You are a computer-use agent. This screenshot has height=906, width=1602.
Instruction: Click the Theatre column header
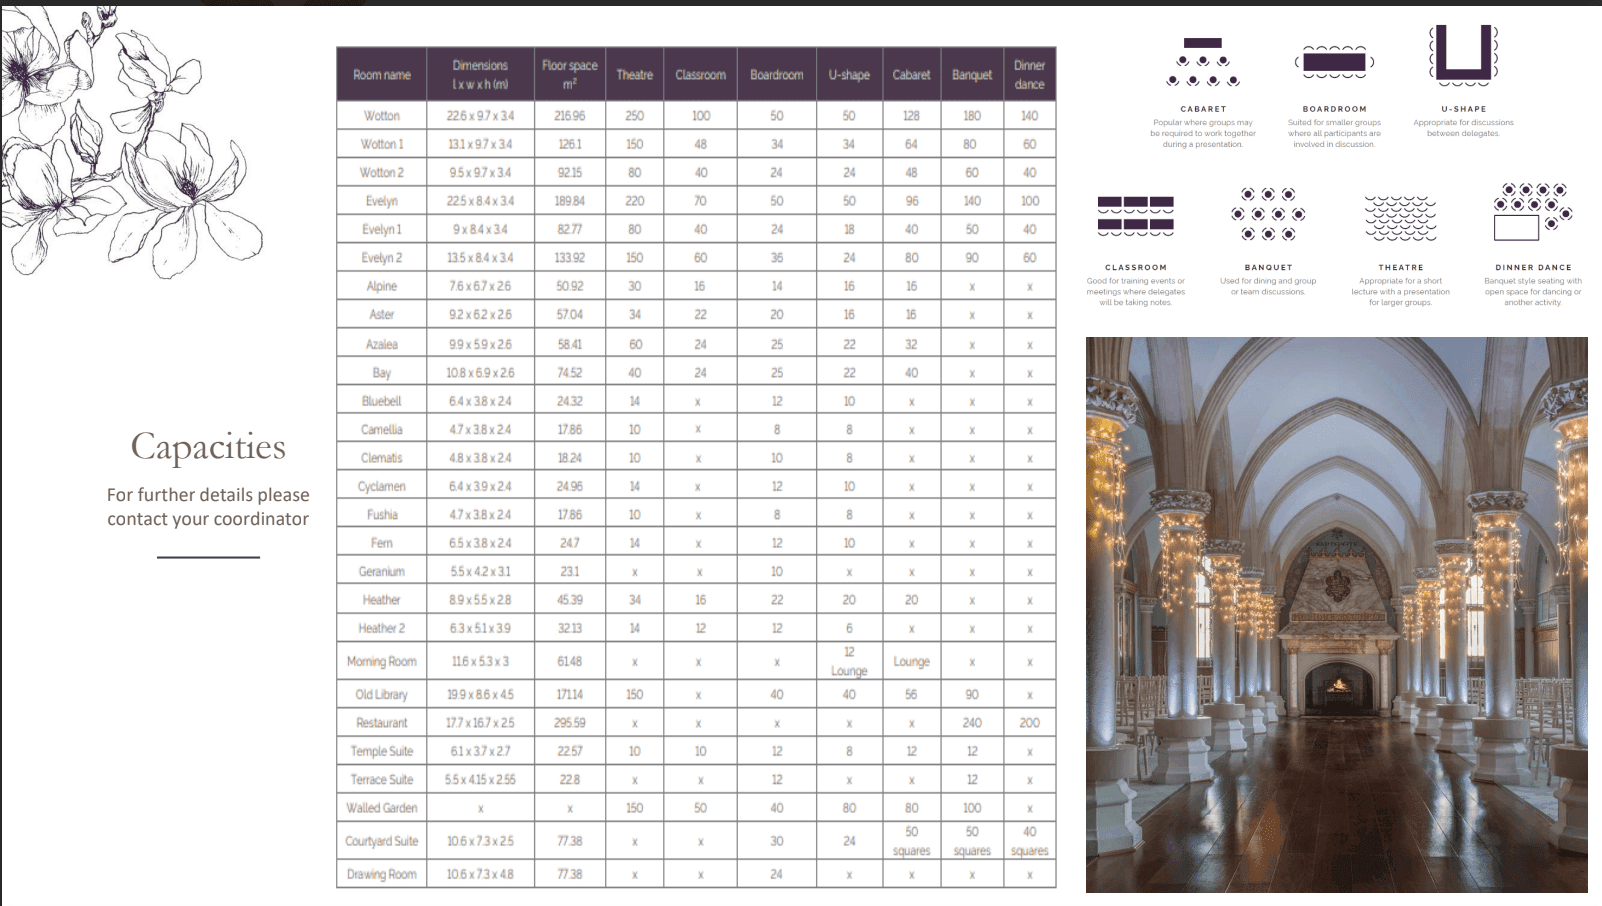pos(634,75)
